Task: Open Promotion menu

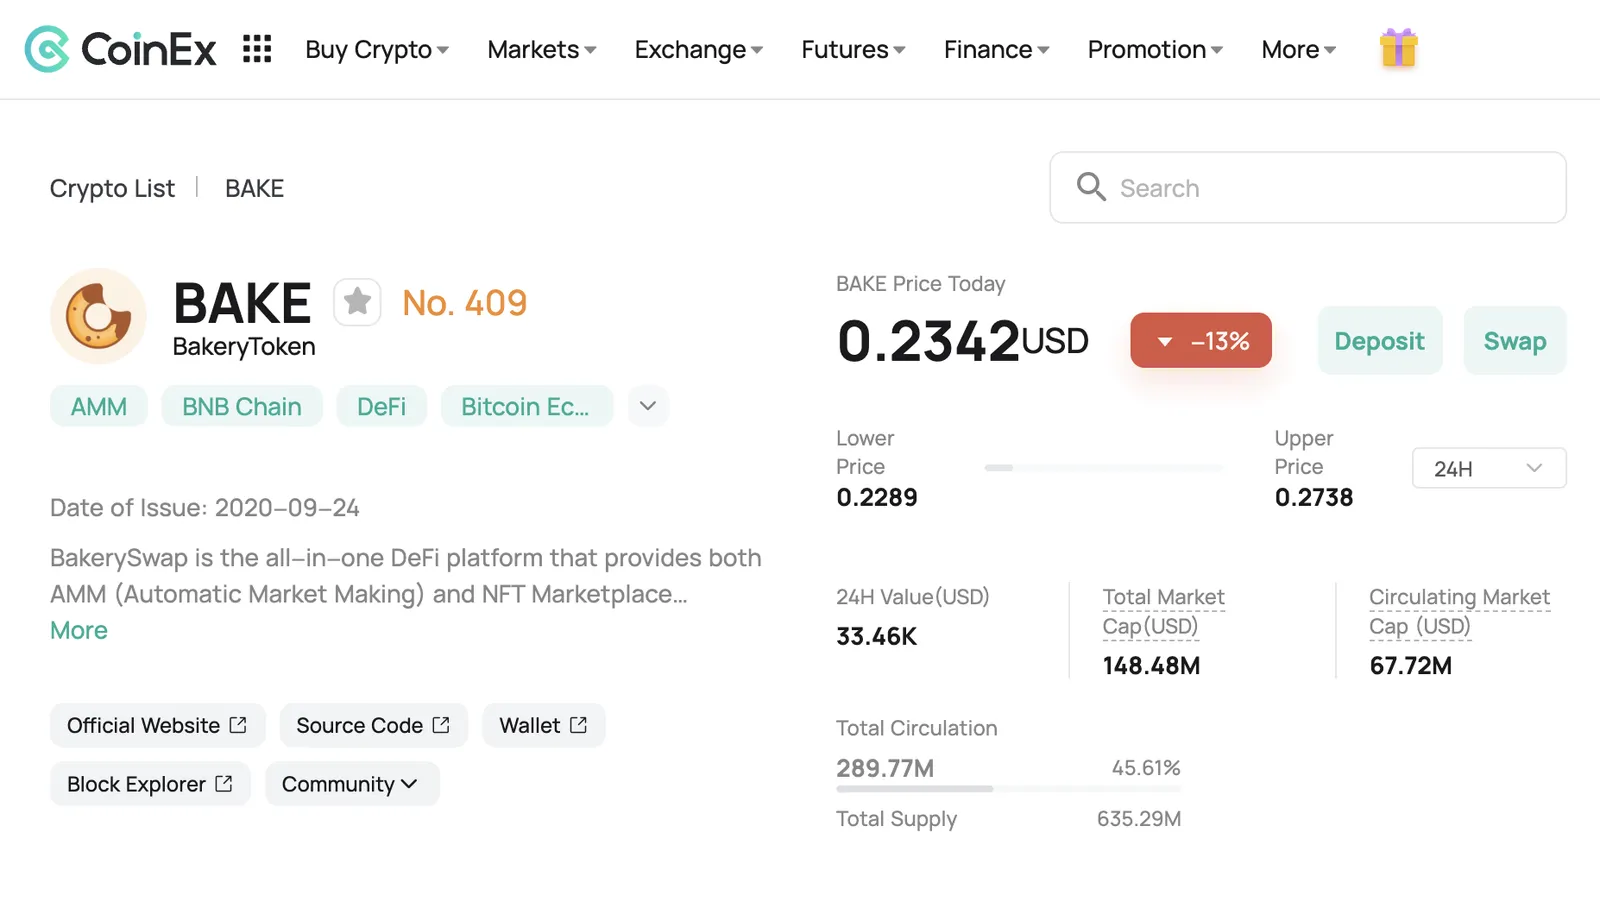Action: (1155, 49)
